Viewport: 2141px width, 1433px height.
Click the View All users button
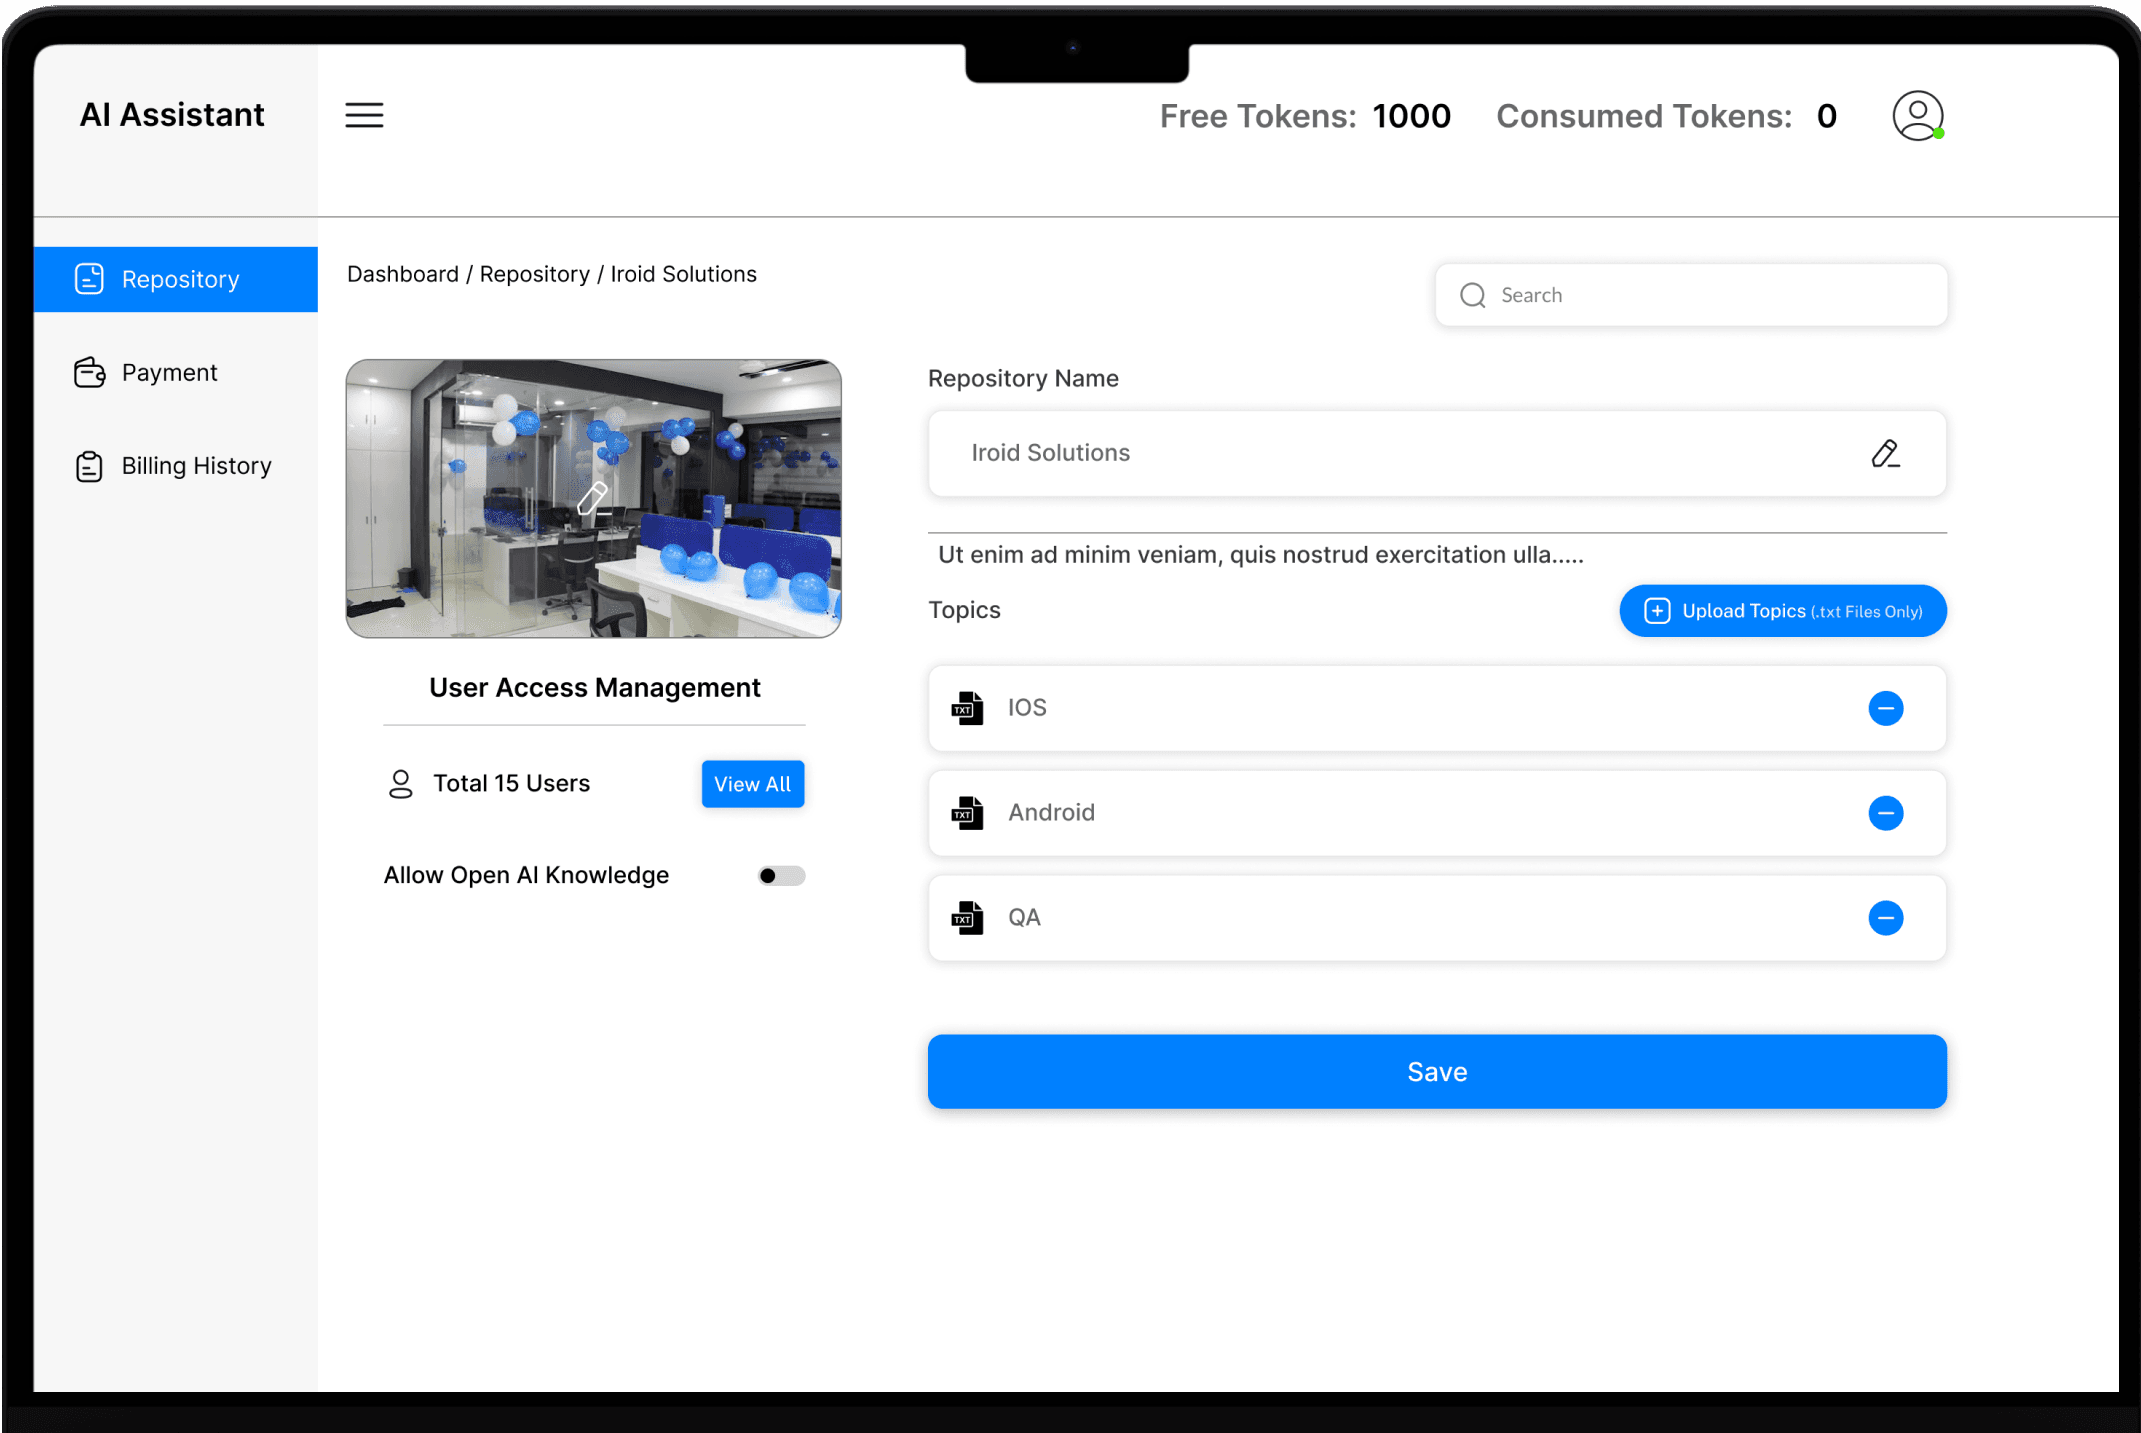752,784
